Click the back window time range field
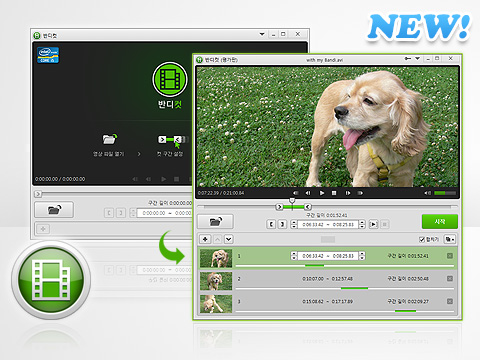The image size is (480, 360). pyautogui.click(x=165, y=213)
